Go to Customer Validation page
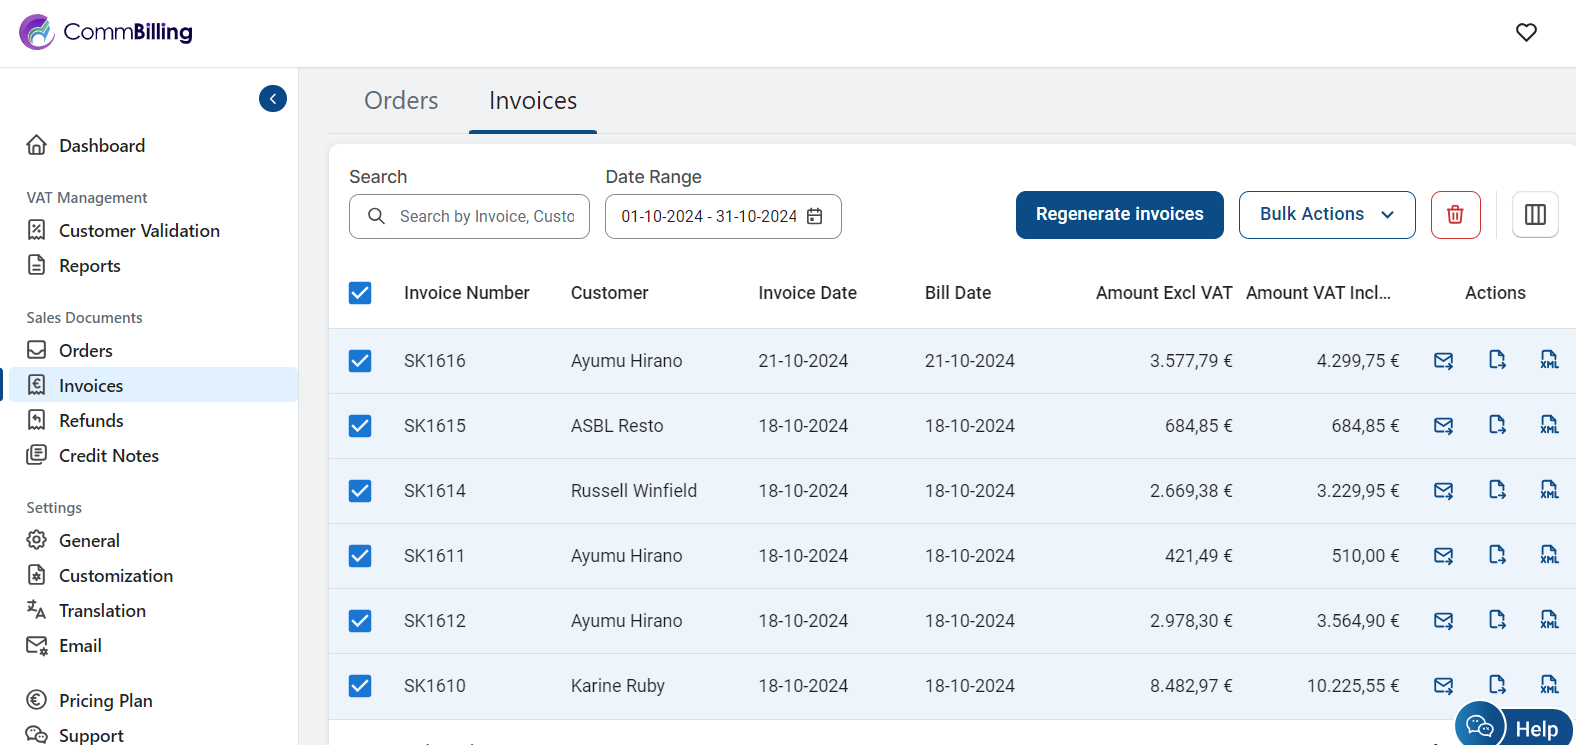Screen dimensions: 1576x745 click(x=139, y=231)
